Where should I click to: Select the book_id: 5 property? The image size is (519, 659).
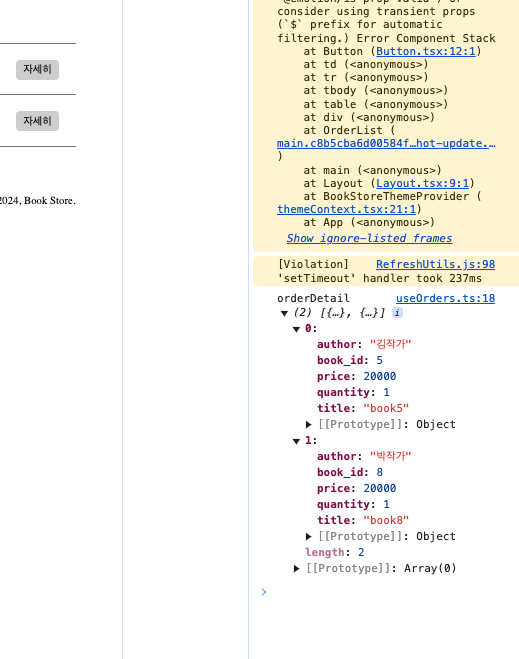[x=350, y=360]
